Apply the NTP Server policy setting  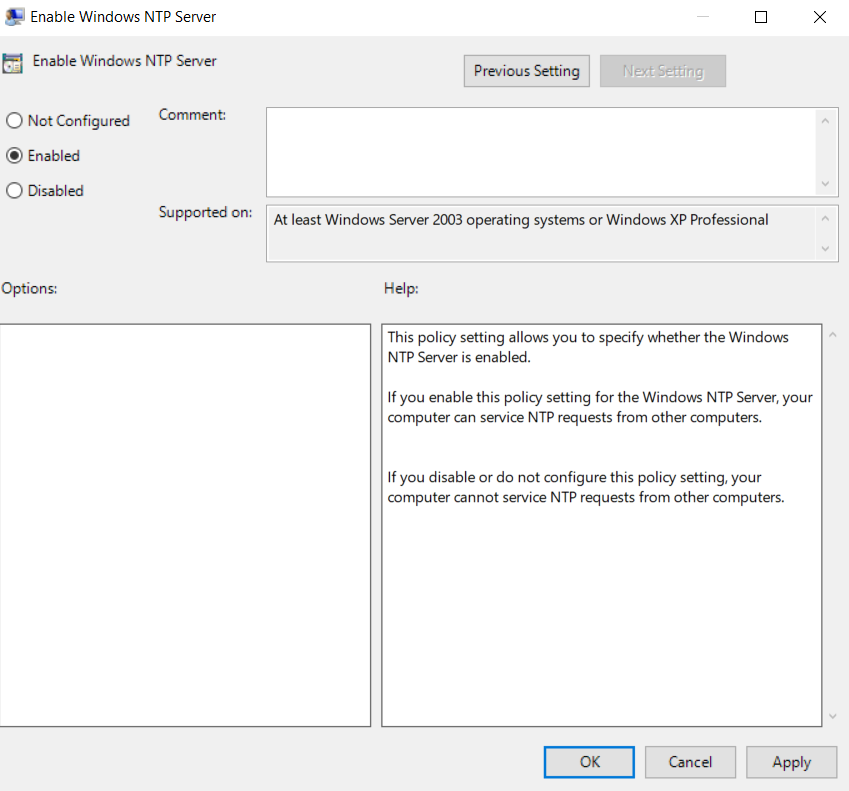point(791,762)
